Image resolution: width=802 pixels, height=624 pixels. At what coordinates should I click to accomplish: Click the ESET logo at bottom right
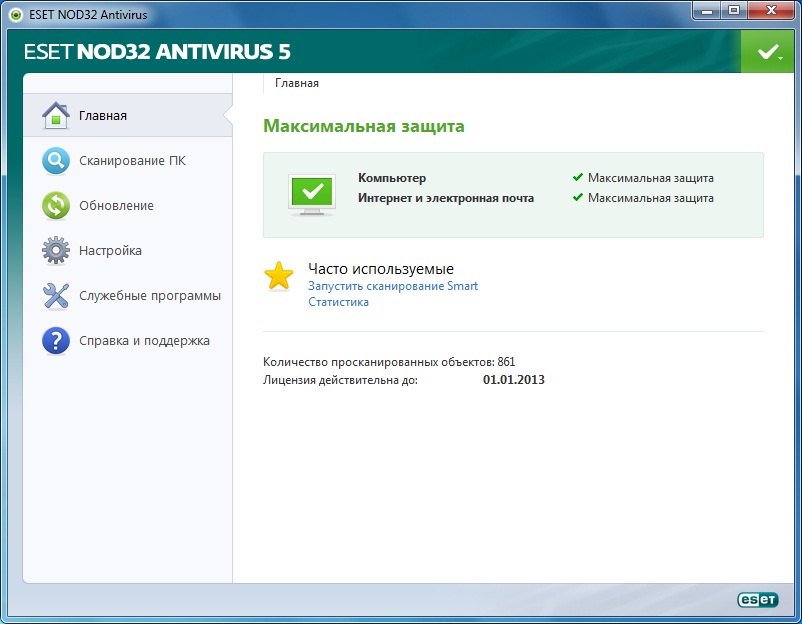758,599
